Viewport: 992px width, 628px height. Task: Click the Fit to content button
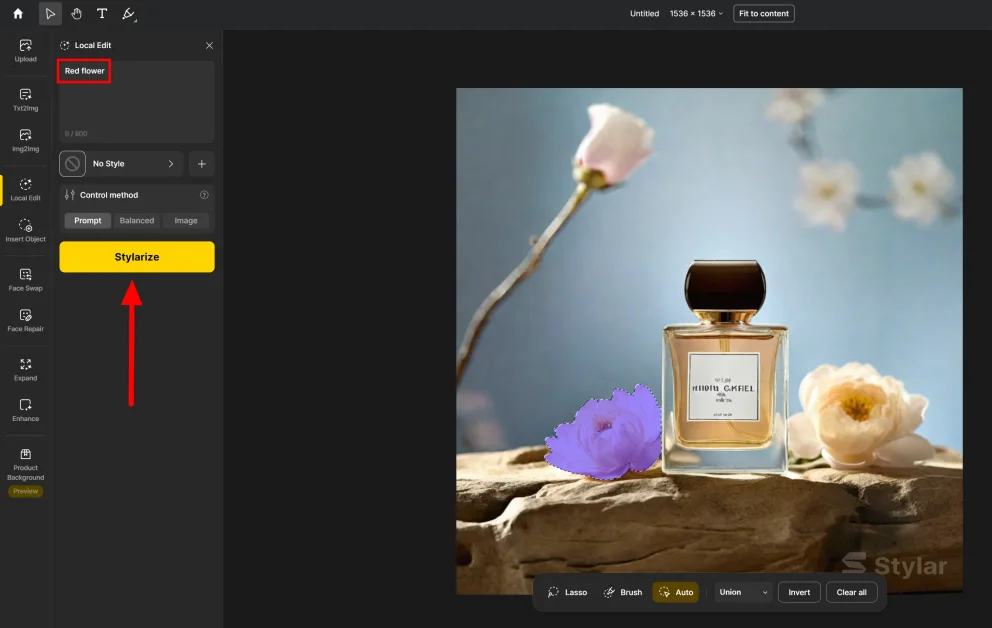pyautogui.click(x=764, y=14)
